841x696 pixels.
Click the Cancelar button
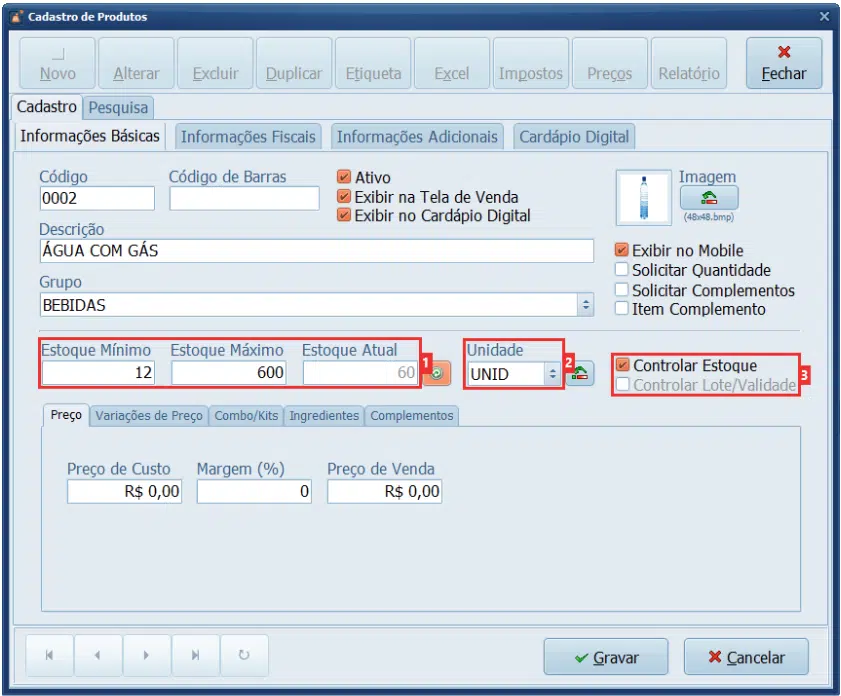click(746, 657)
